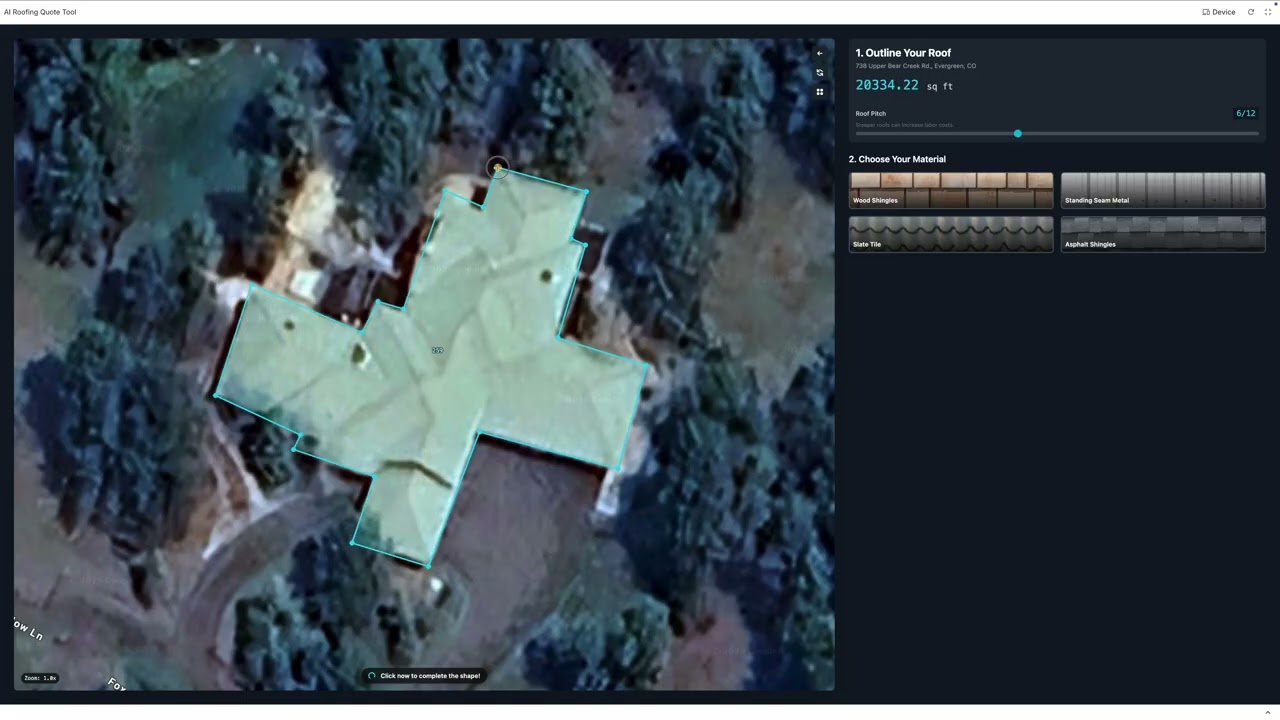The width and height of the screenshot is (1280, 720).
Task: Click the reset outline refresh icon on map
Action: tap(819, 72)
